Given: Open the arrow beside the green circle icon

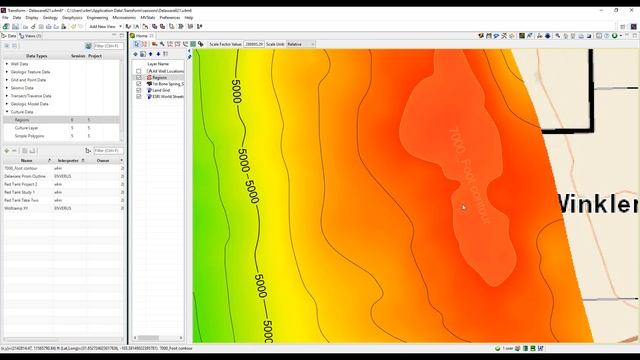Looking at the screenshot, I should pos(621,36).
